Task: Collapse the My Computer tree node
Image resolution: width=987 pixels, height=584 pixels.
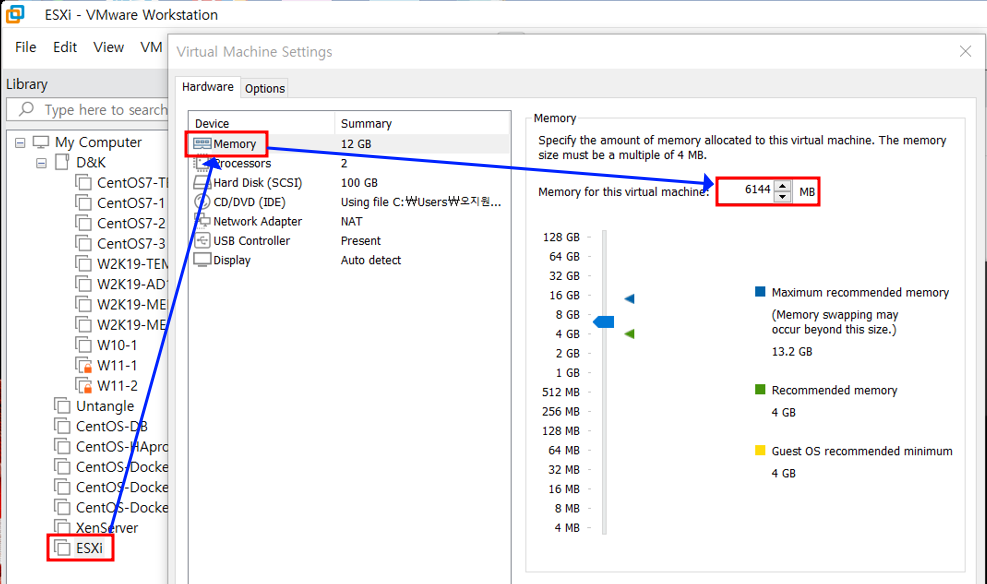Action: point(20,143)
